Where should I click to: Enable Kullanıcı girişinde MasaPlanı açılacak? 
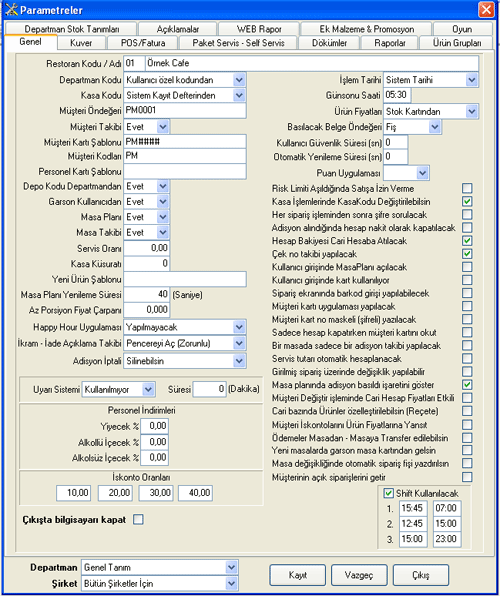click(x=467, y=267)
